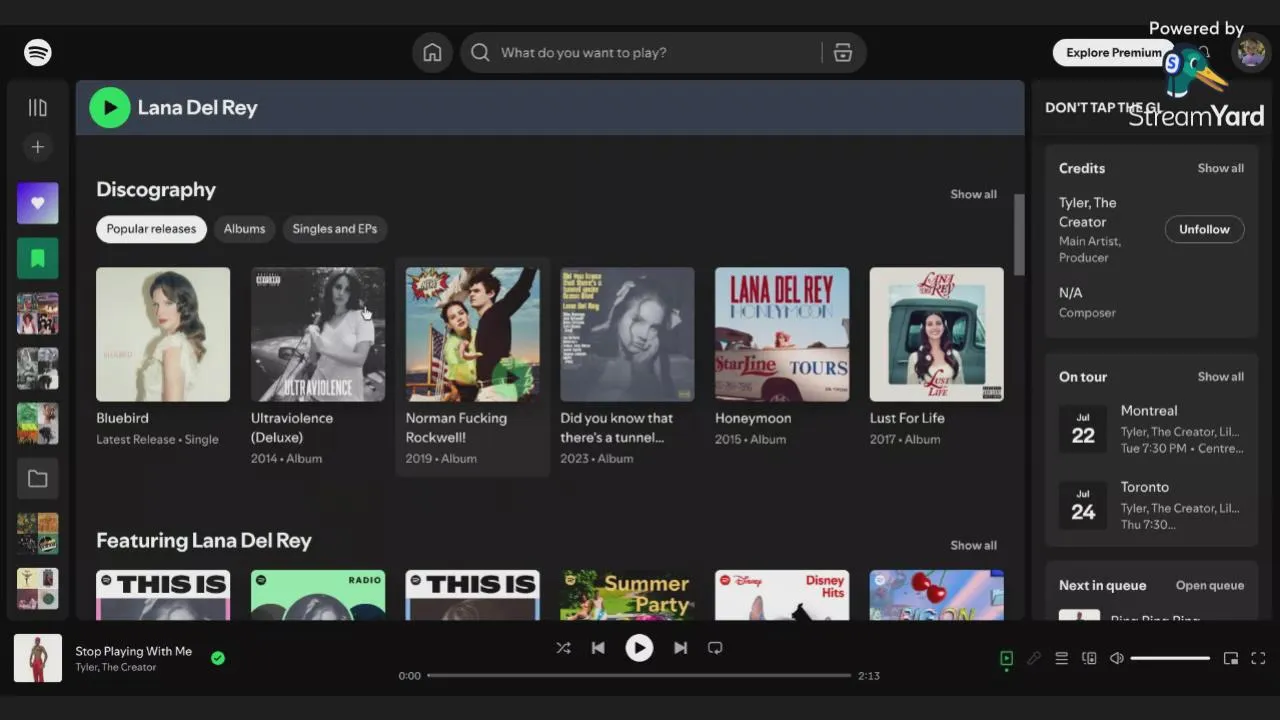1280x720 pixels.
Task: Show all Discography releases
Action: pos(973,194)
